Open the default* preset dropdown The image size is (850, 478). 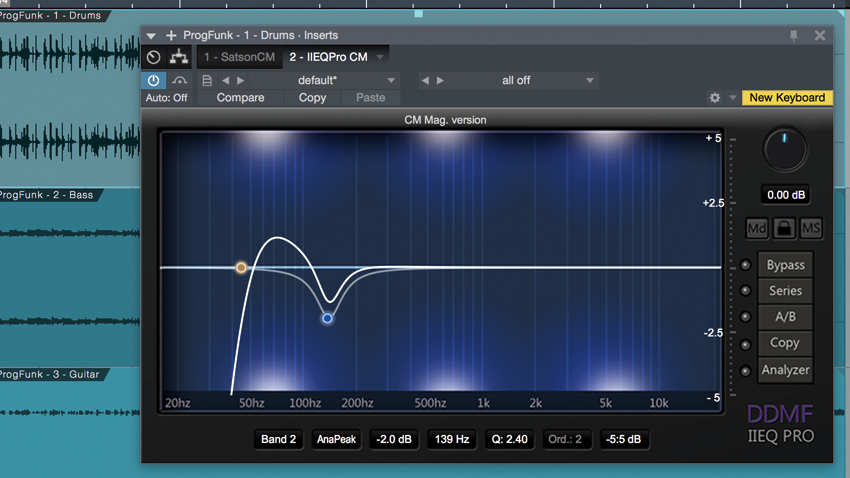[391, 80]
